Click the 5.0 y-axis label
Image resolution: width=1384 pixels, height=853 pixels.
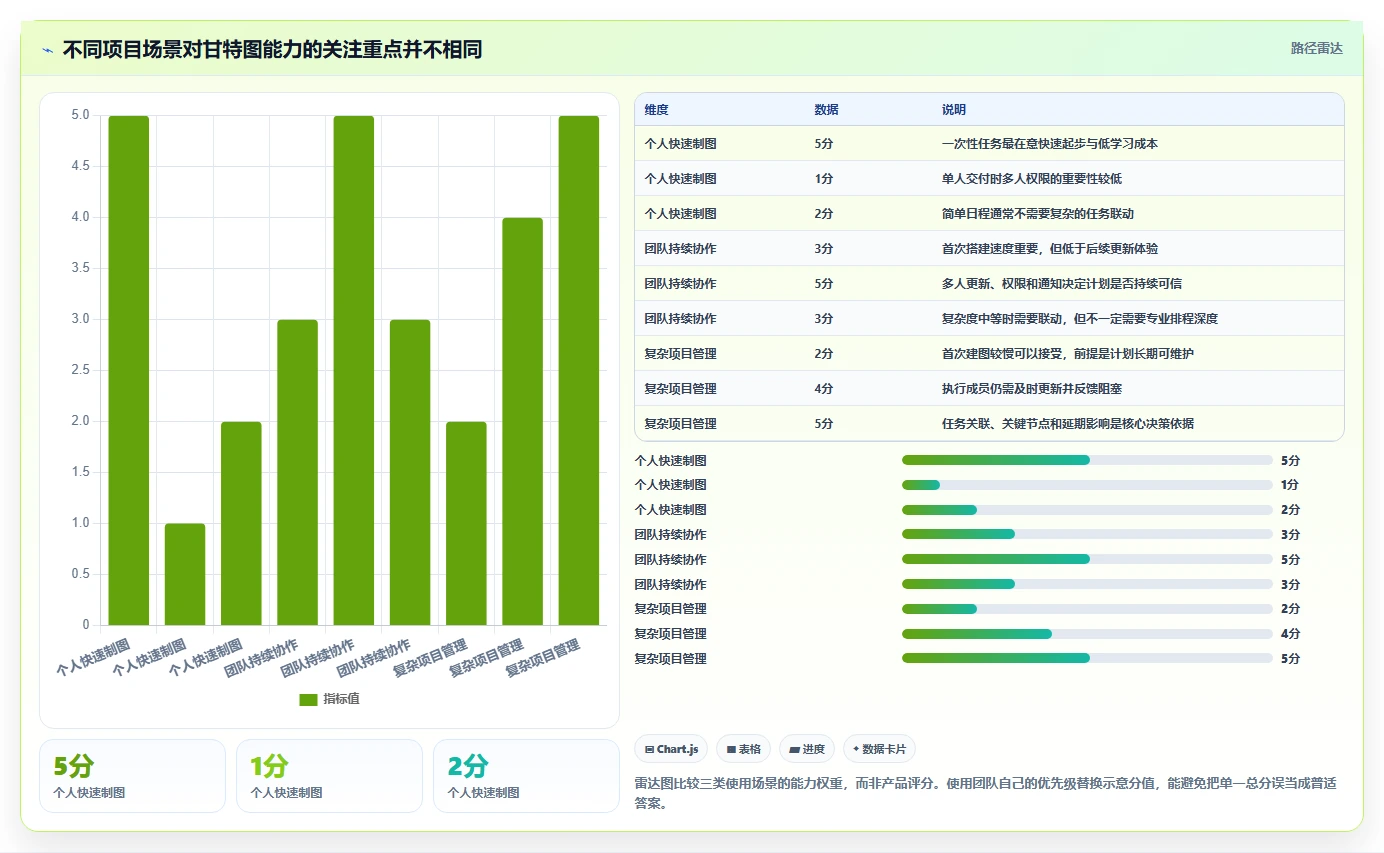click(80, 115)
